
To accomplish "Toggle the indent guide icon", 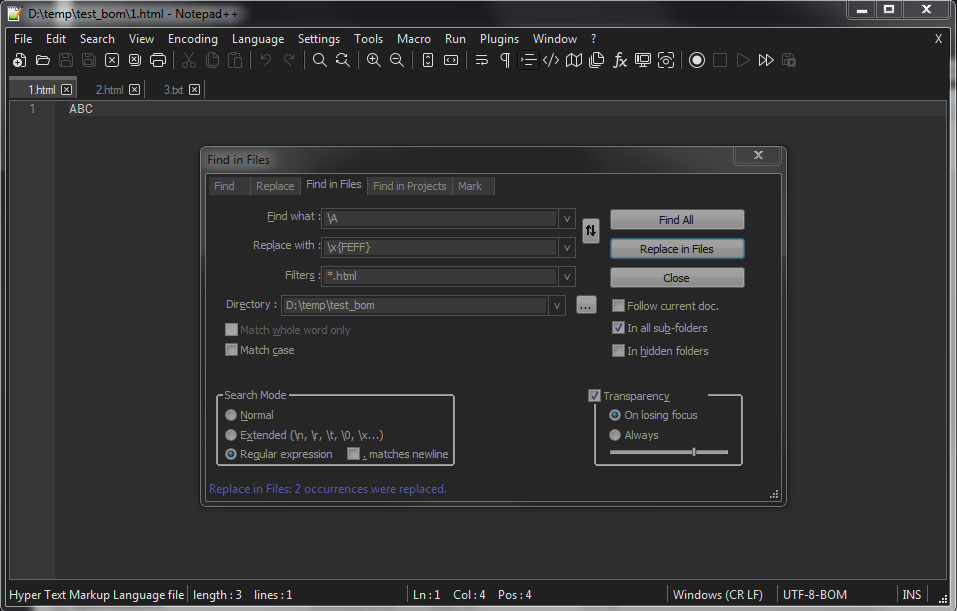I will 528,60.
